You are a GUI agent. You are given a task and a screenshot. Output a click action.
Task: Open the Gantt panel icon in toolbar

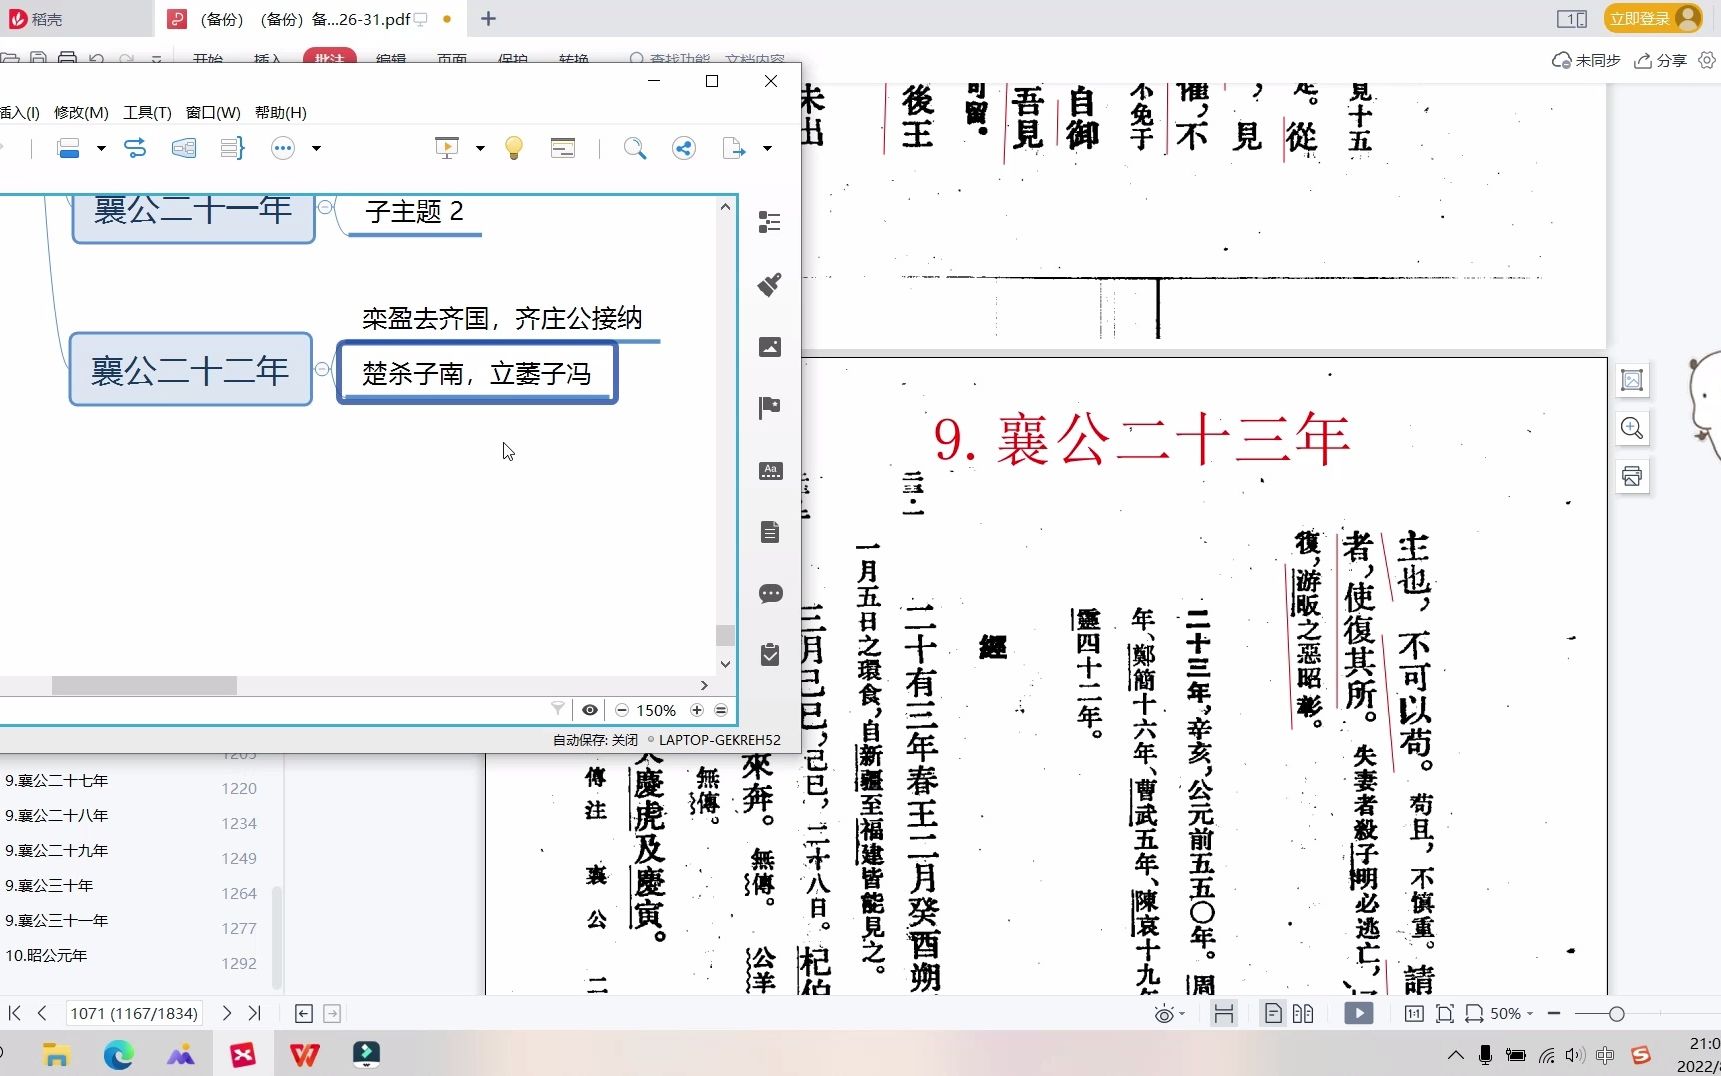click(563, 148)
